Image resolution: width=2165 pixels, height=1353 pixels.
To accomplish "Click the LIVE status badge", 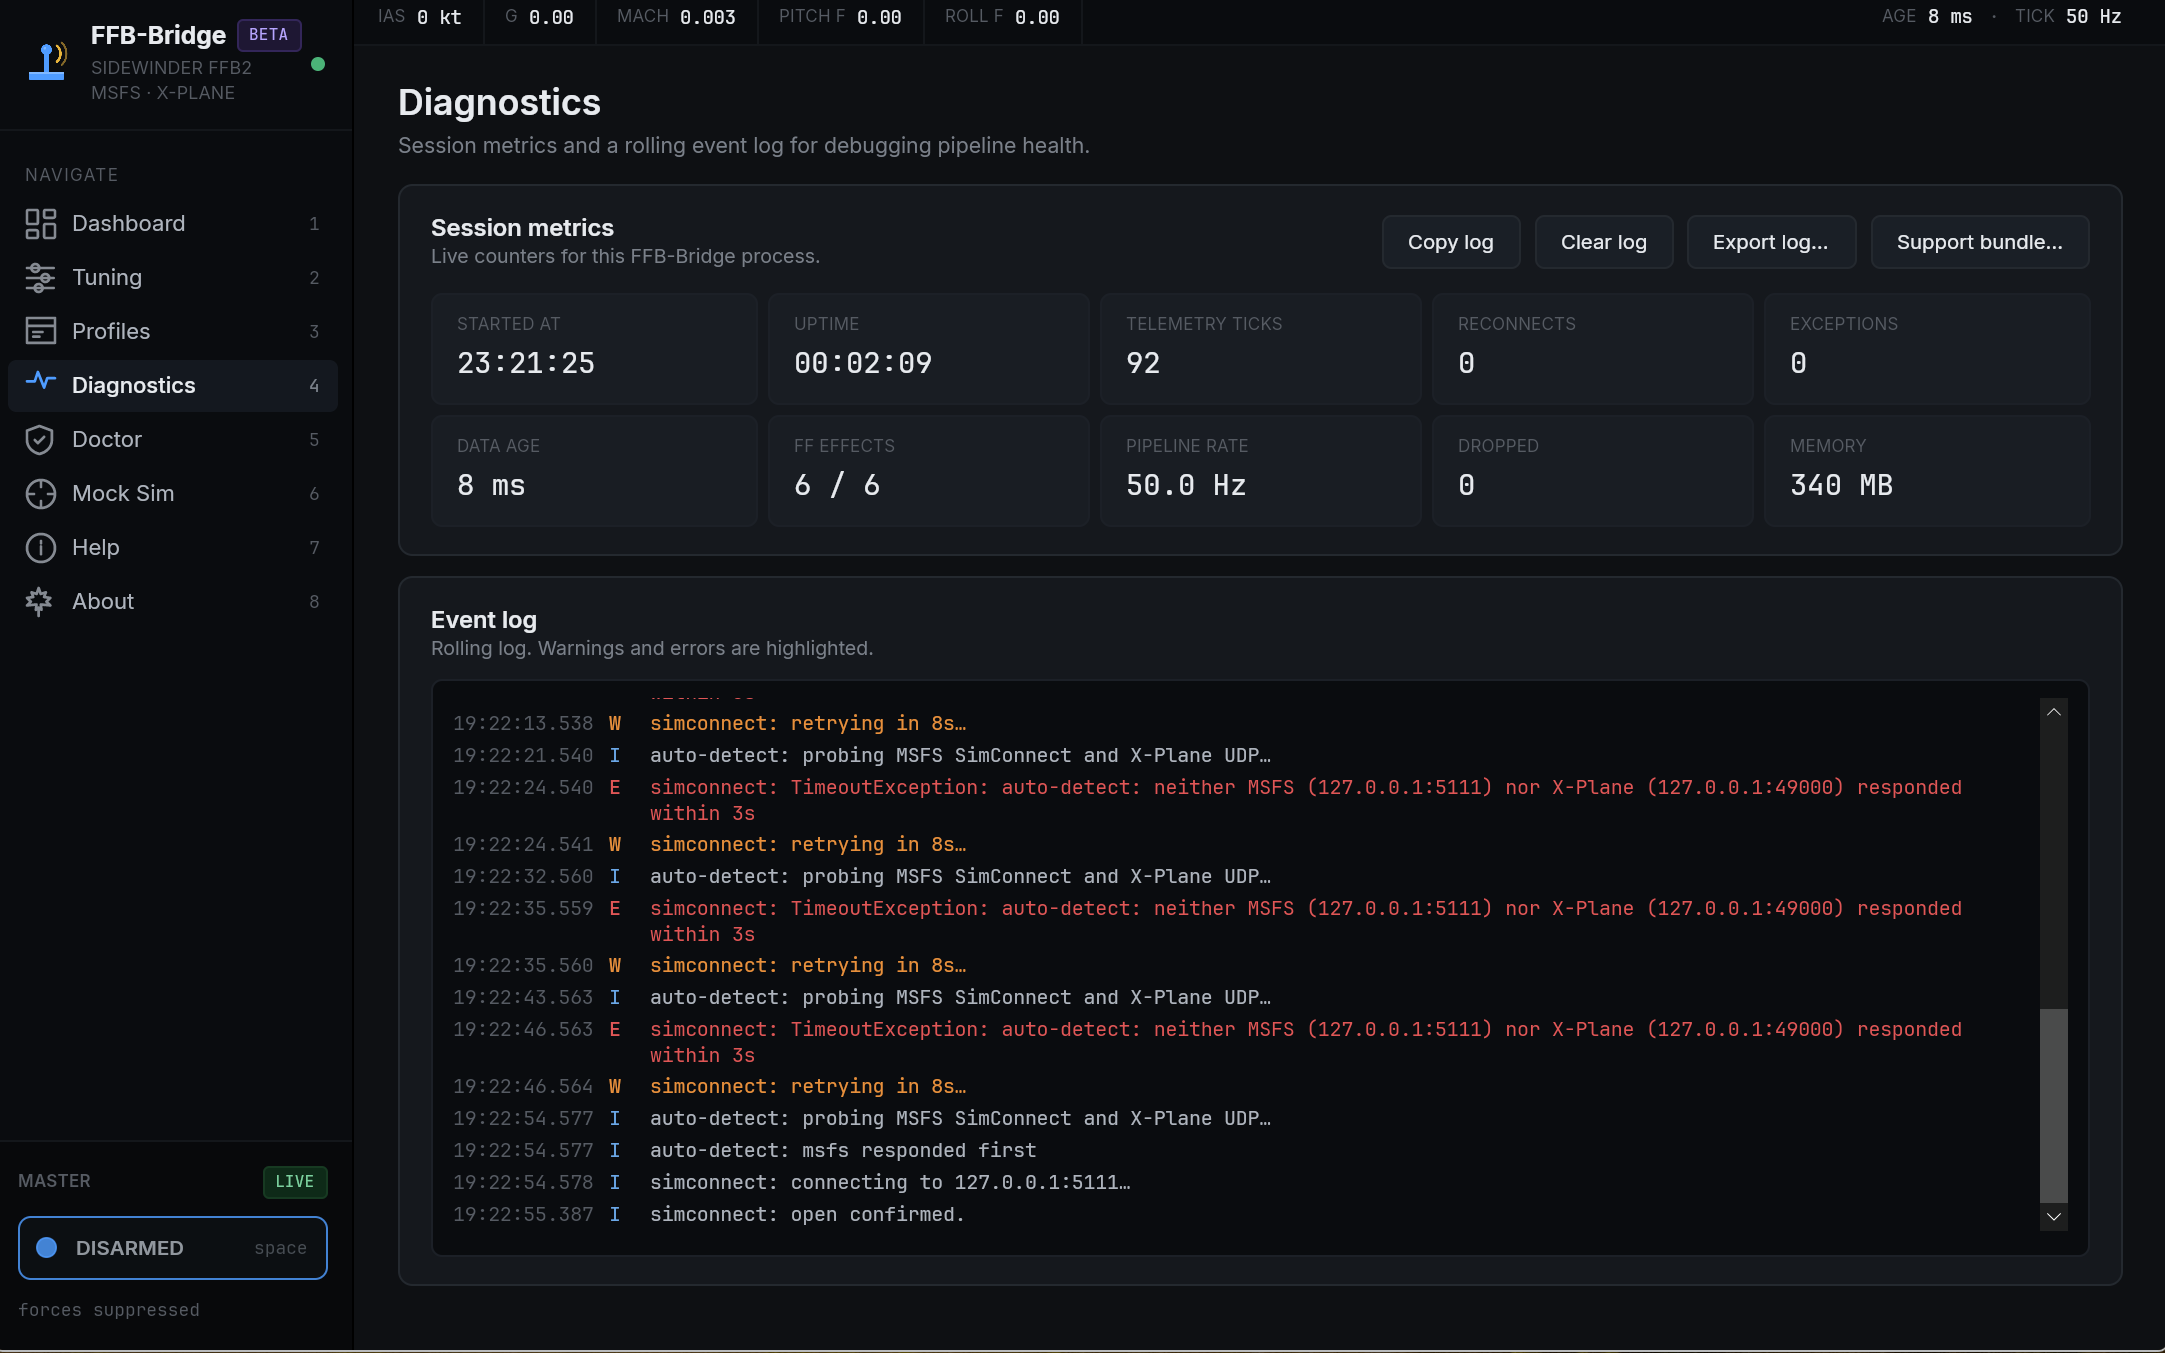I will click(x=294, y=1182).
